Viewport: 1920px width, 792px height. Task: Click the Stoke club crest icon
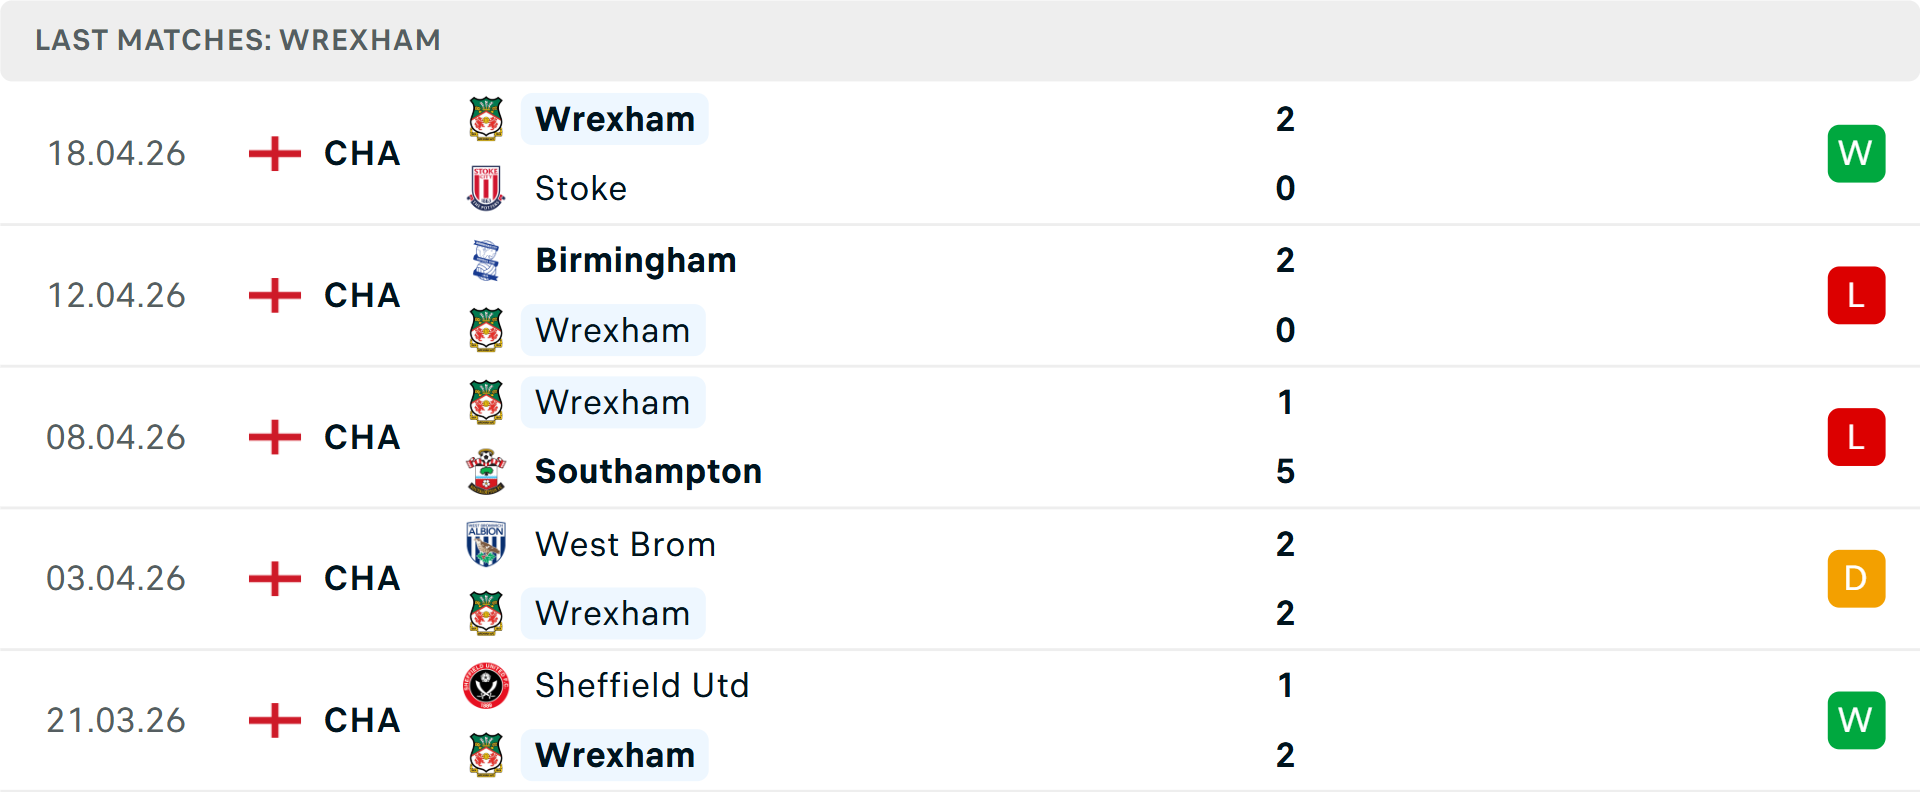click(486, 188)
